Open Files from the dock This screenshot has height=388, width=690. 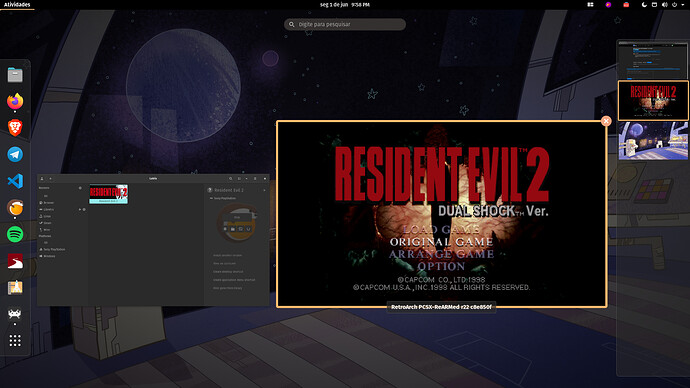pyautogui.click(x=15, y=75)
